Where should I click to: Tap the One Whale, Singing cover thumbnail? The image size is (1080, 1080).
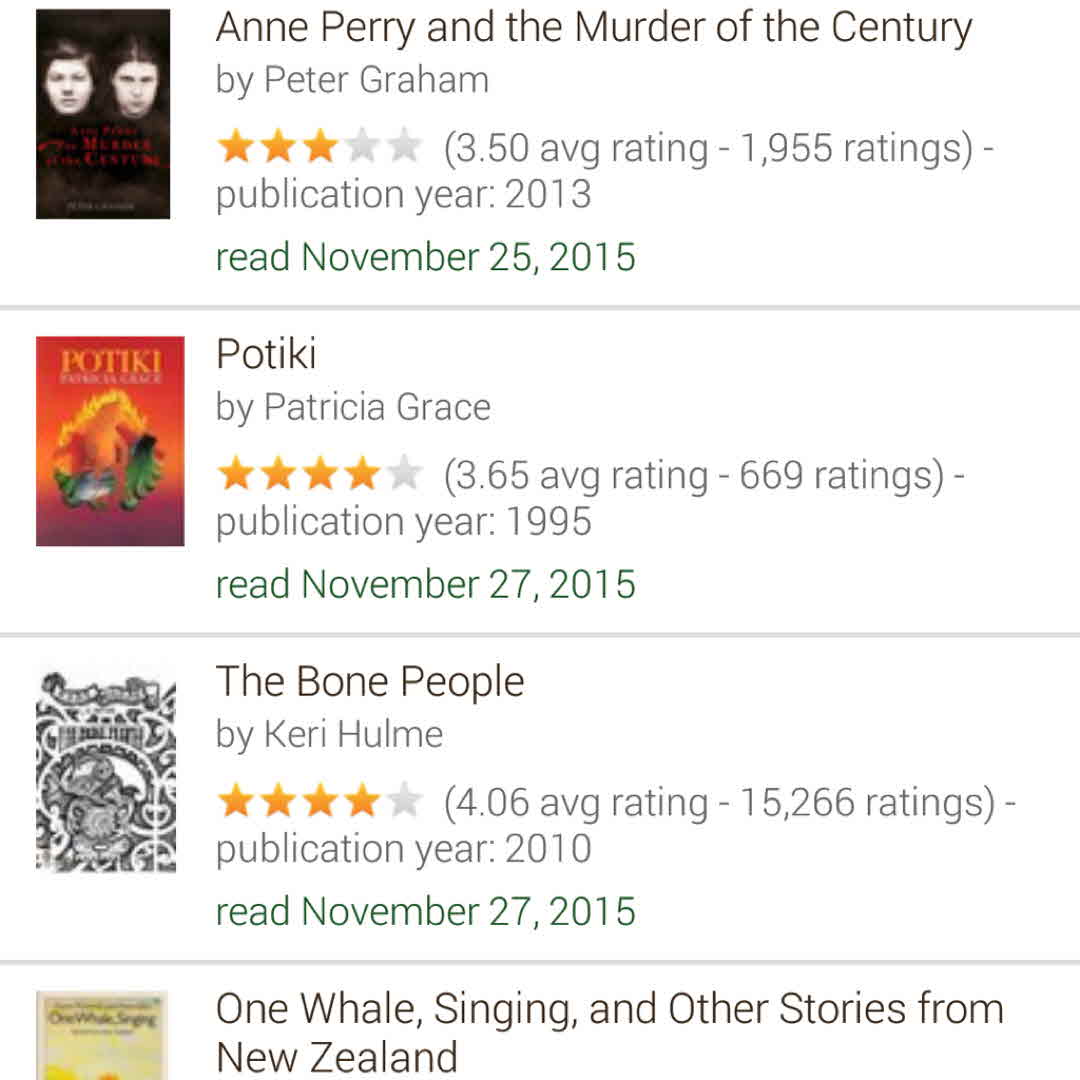coord(102,1035)
